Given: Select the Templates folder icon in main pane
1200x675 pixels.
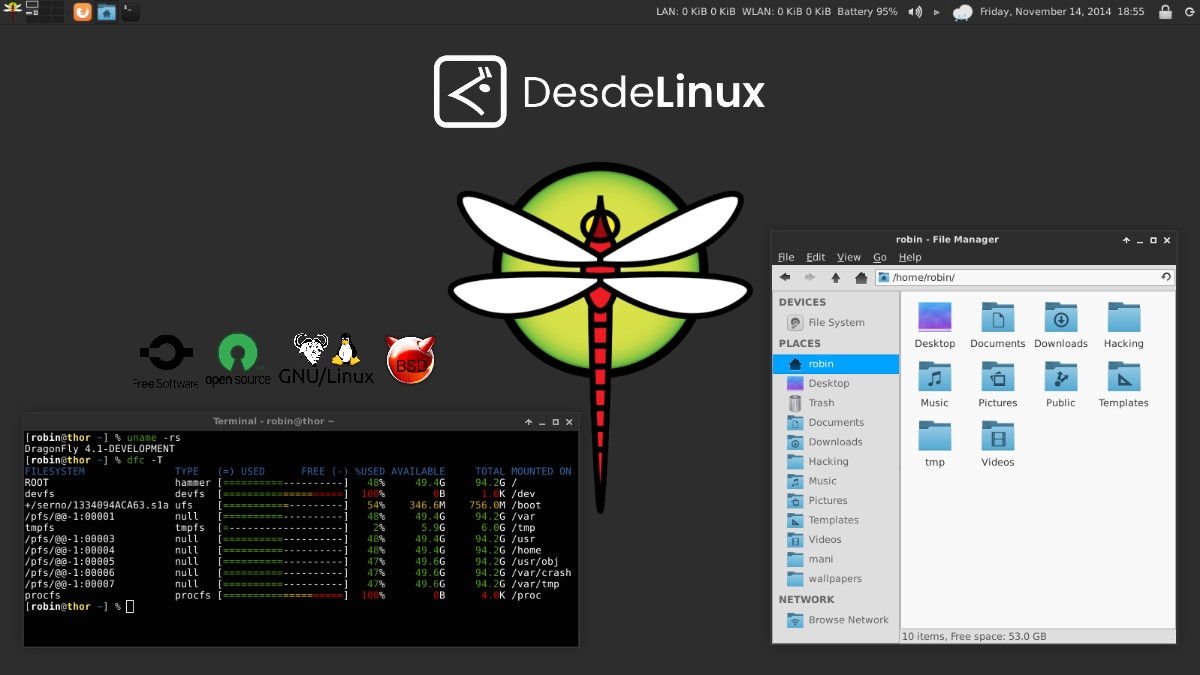Looking at the screenshot, I should pos(1124,377).
